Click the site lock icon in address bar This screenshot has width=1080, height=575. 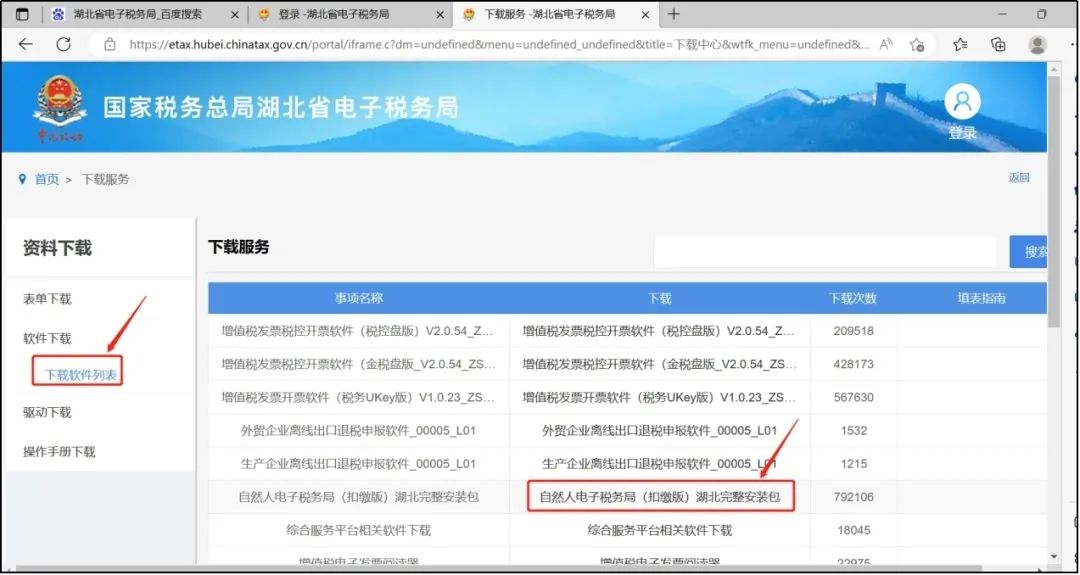(110, 45)
